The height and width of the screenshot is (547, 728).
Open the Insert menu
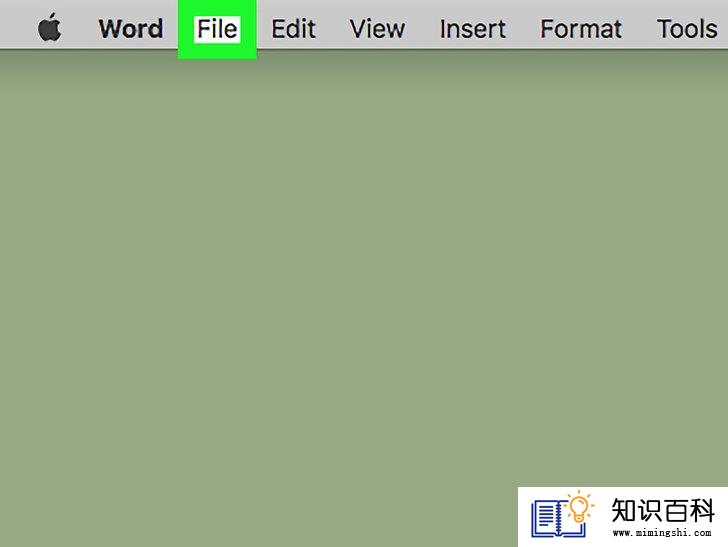pyautogui.click(x=473, y=29)
